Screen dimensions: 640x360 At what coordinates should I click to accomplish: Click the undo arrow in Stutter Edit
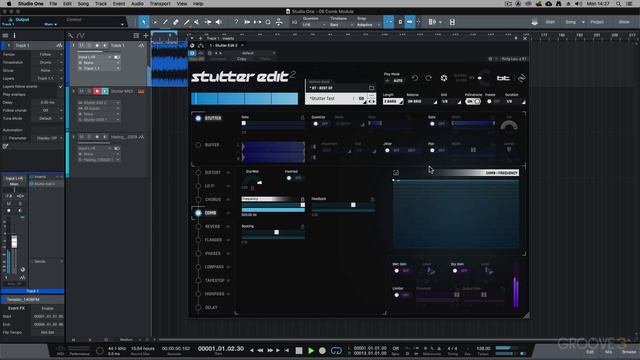tap(415, 78)
